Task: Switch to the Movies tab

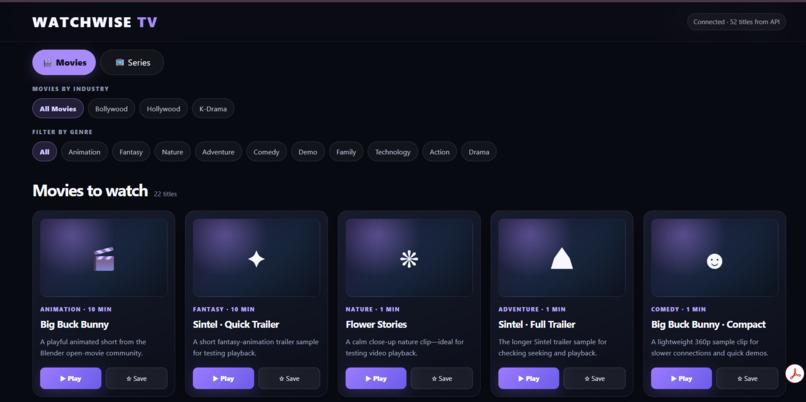Action: pos(64,62)
